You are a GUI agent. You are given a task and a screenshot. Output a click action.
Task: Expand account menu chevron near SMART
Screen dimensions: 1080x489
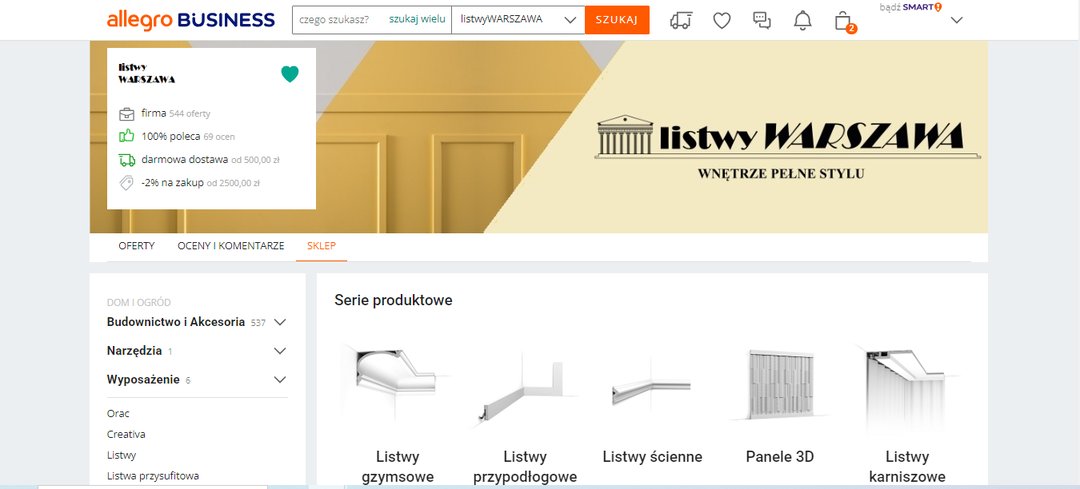pos(956,21)
